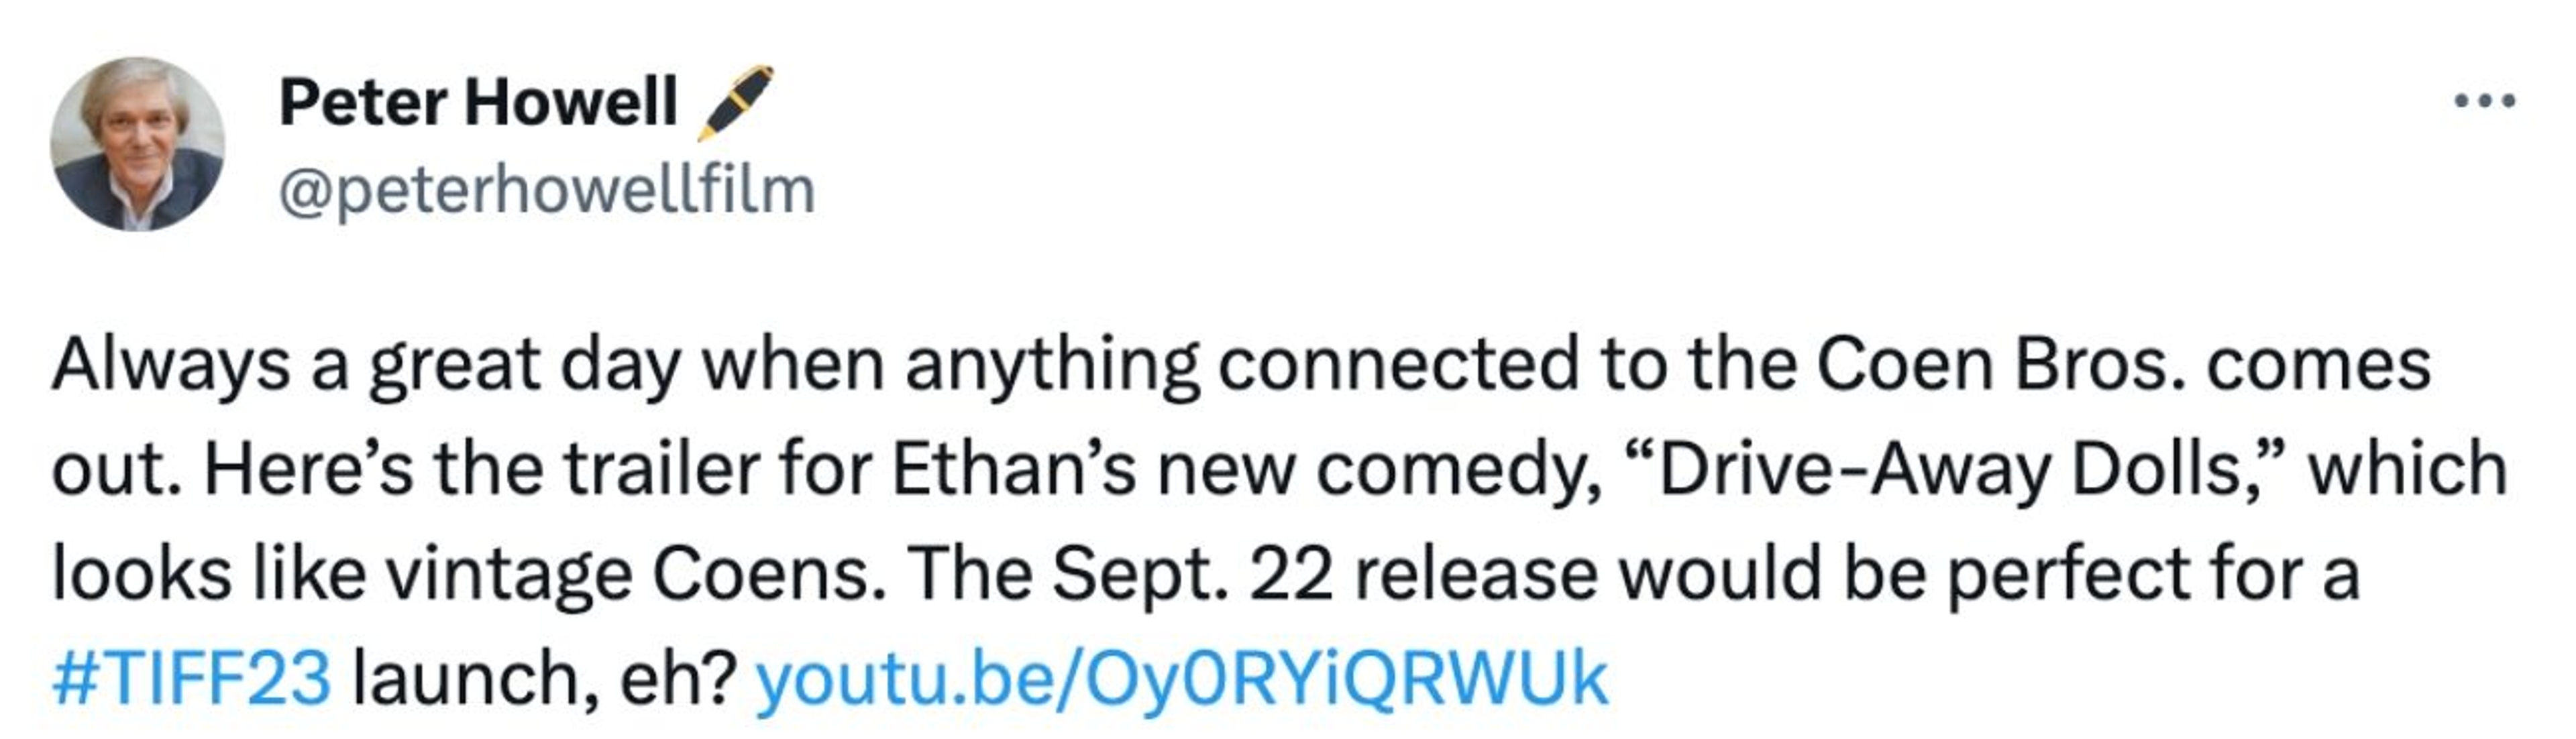Image resolution: width=2576 pixels, height=739 pixels.
Task: Open the @peterhowellfilm handle link
Action: pos(547,190)
